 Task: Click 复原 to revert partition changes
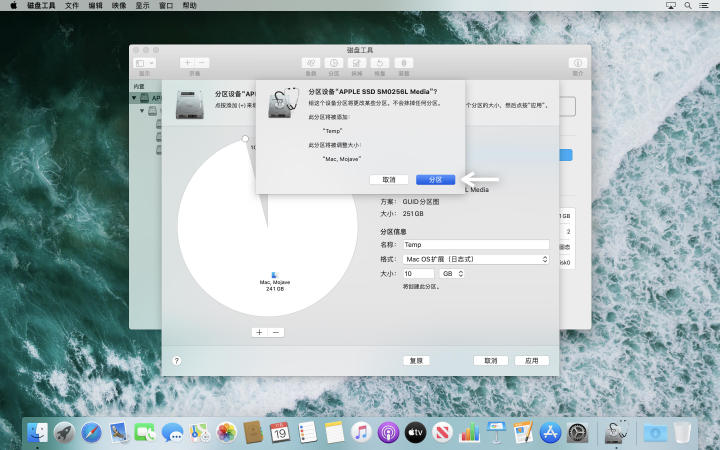[x=416, y=361]
